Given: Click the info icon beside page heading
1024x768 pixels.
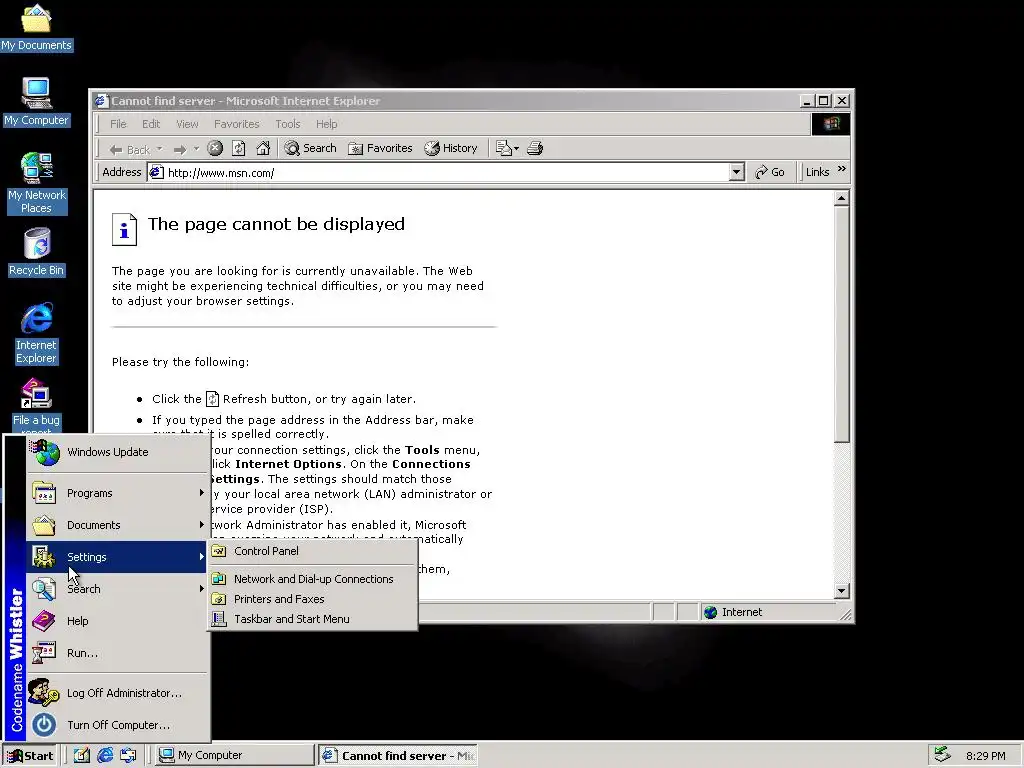Looking at the screenshot, I should coord(124,229).
